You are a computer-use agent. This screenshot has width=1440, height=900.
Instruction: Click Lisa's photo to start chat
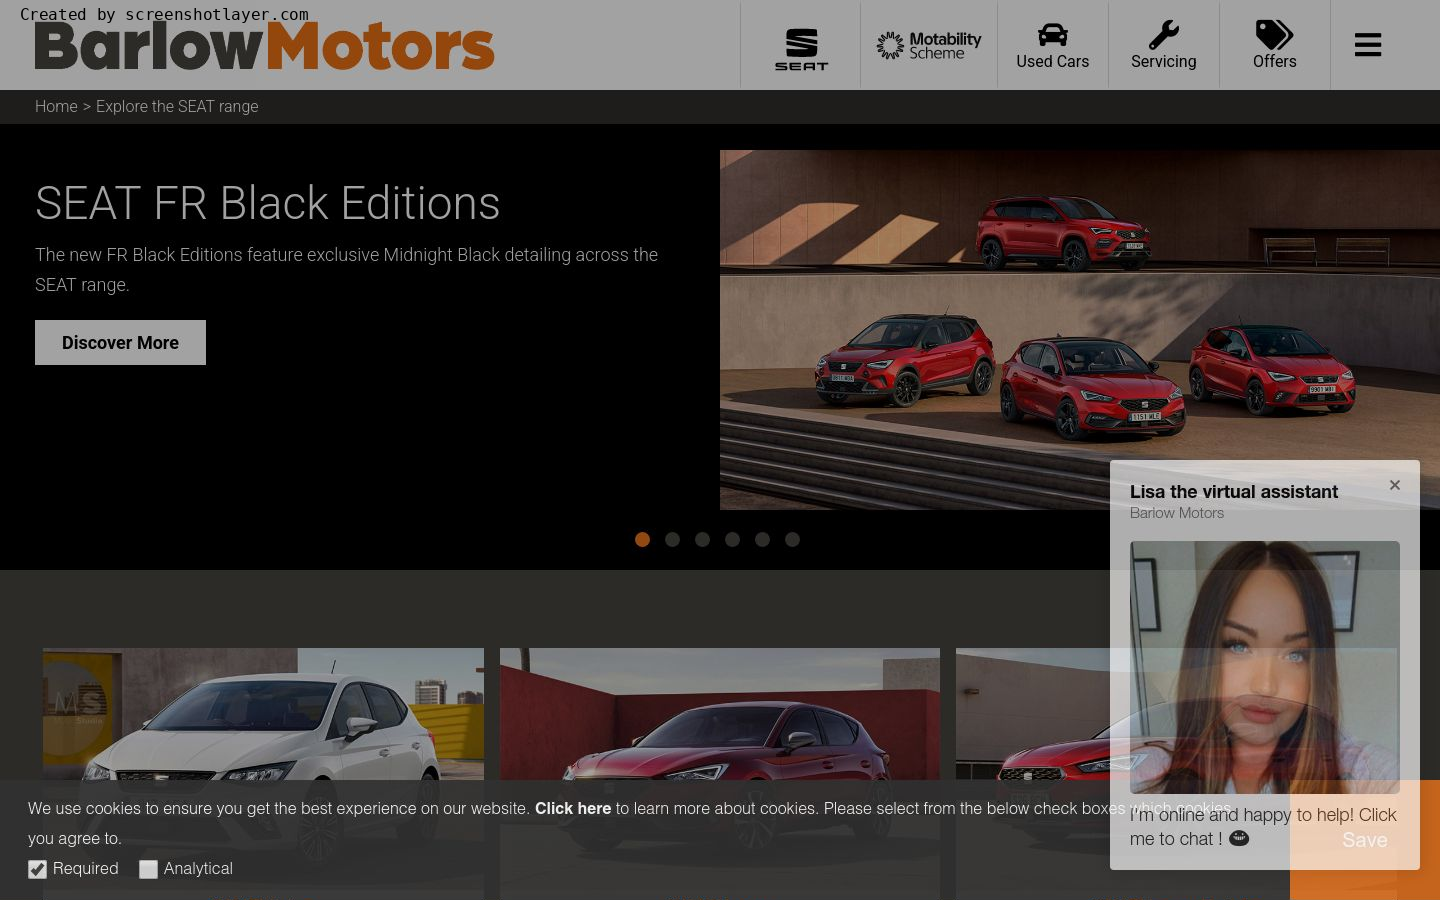(x=1265, y=667)
